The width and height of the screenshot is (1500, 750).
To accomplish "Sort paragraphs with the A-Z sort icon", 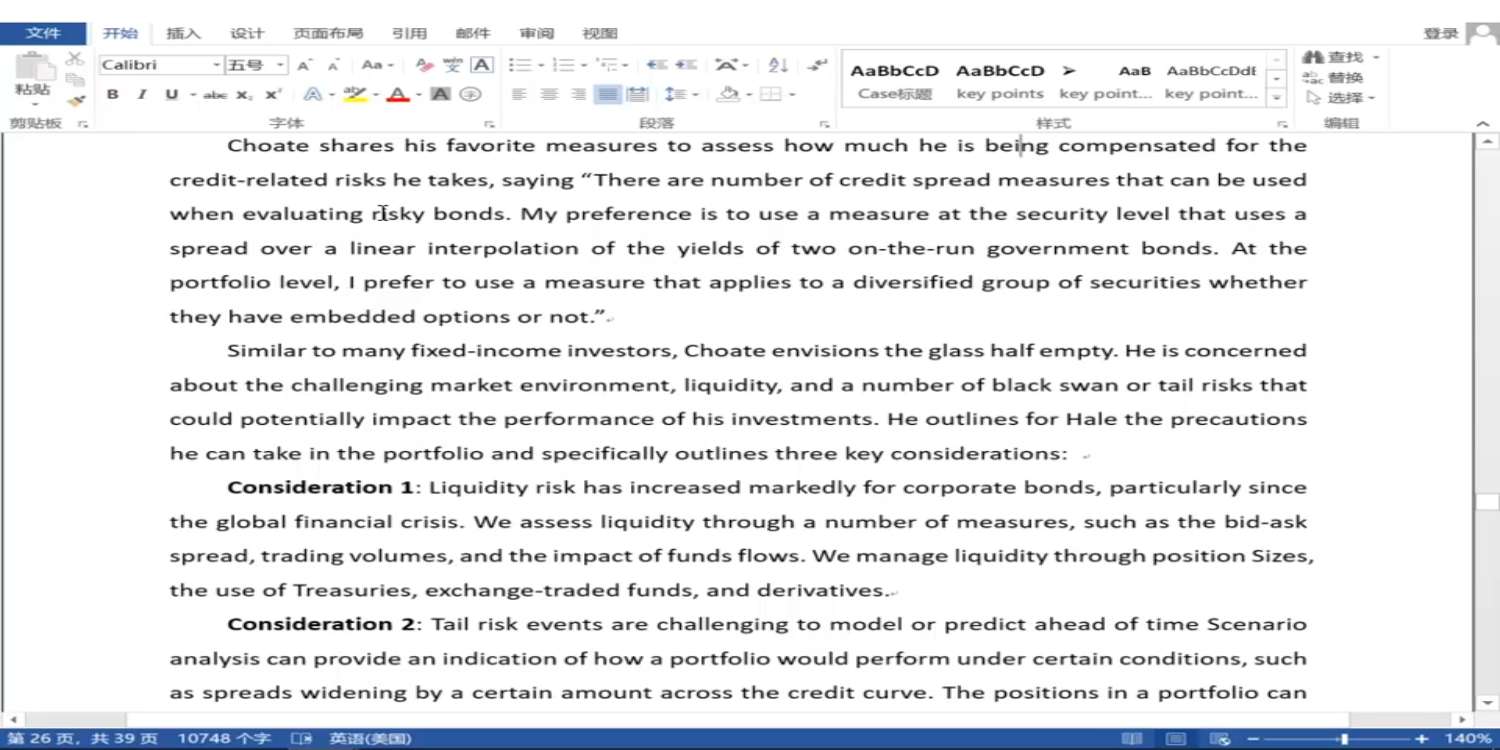I will pyautogui.click(x=778, y=65).
